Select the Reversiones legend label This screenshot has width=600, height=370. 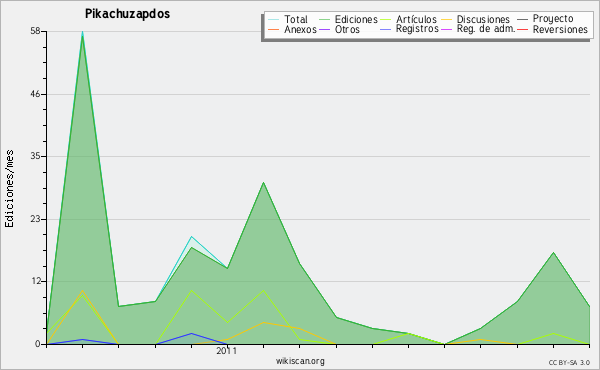point(560,29)
